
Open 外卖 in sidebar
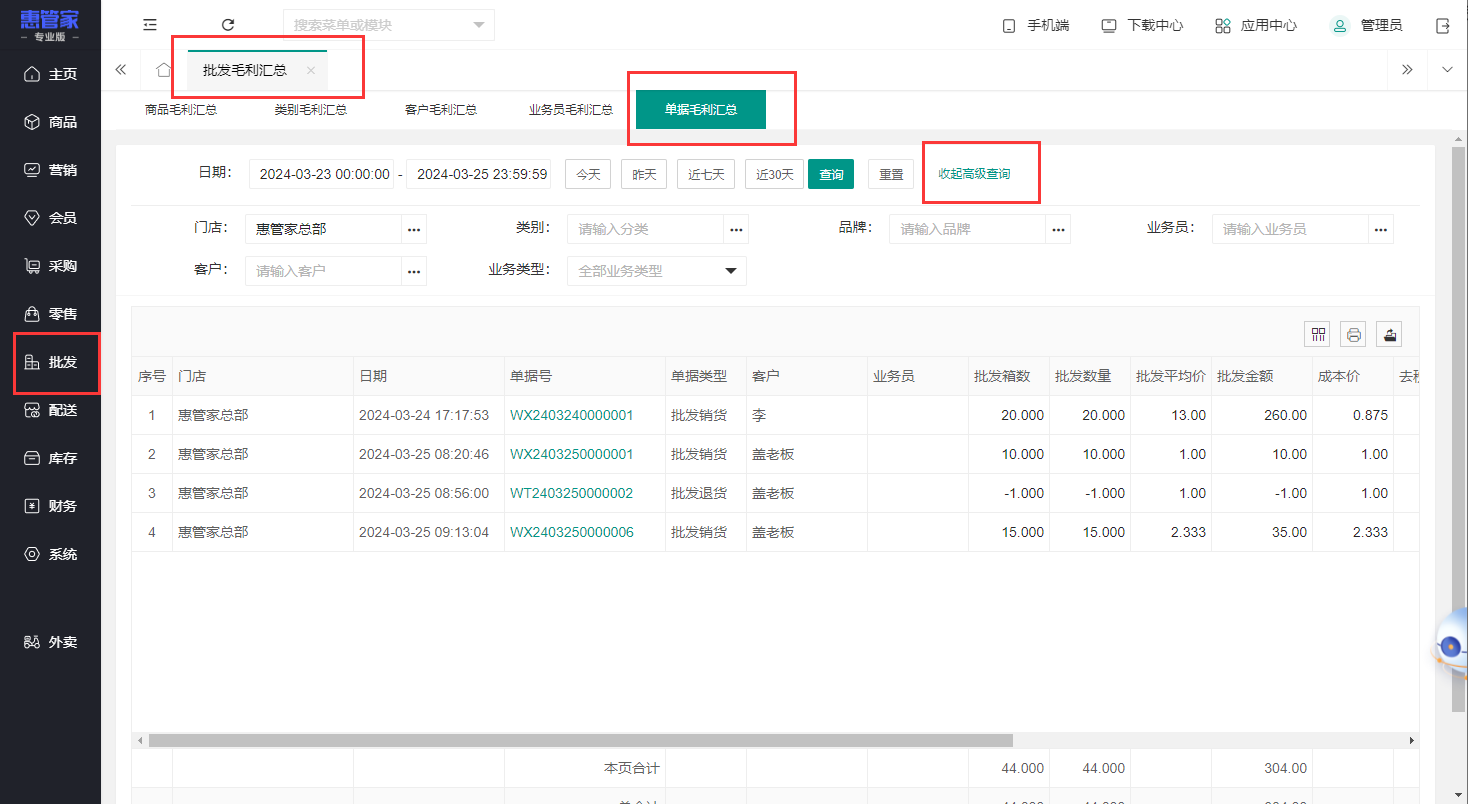(50, 642)
